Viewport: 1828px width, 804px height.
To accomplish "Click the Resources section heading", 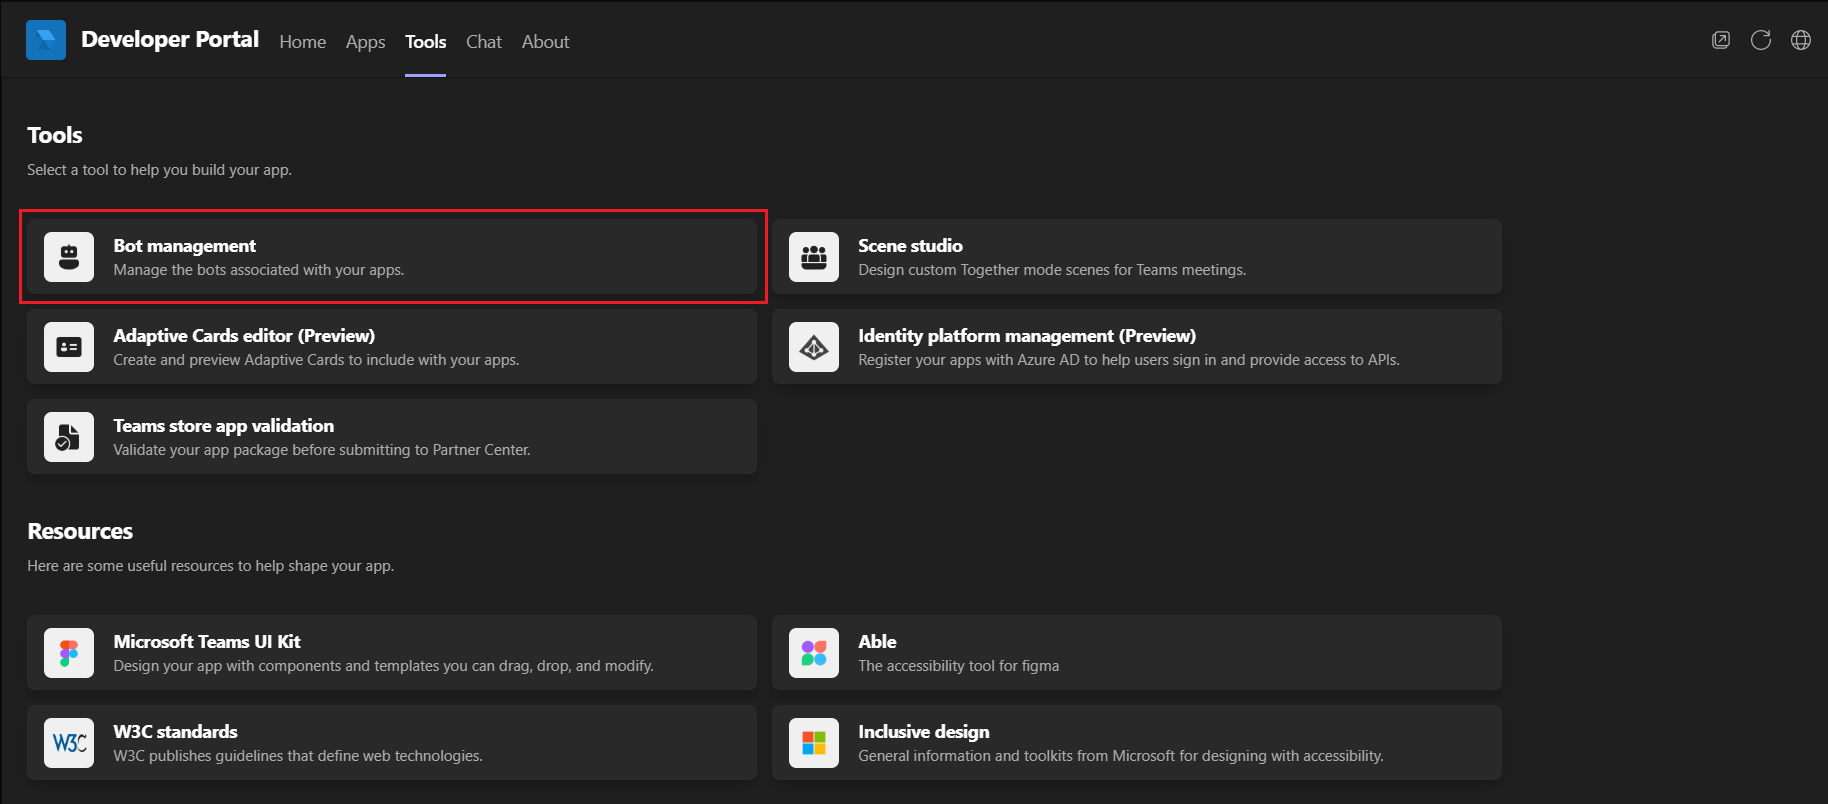I will pyautogui.click(x=80, y=531).
